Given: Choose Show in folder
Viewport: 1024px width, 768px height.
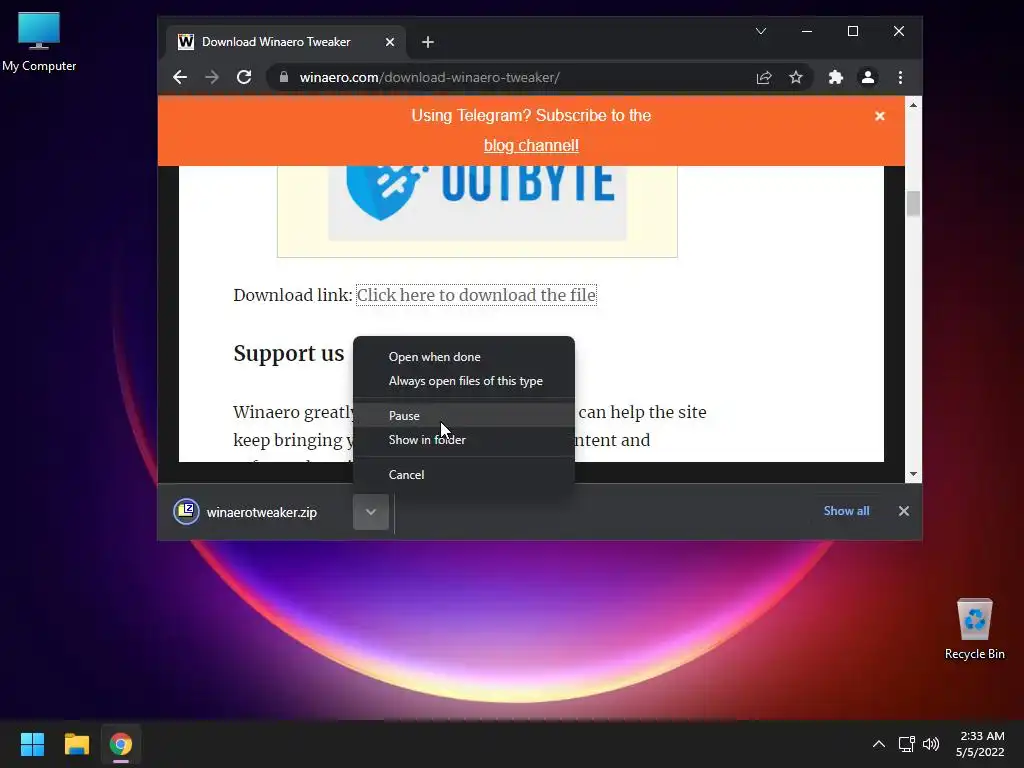Looking at the screenshot, I should pos(464,440).
